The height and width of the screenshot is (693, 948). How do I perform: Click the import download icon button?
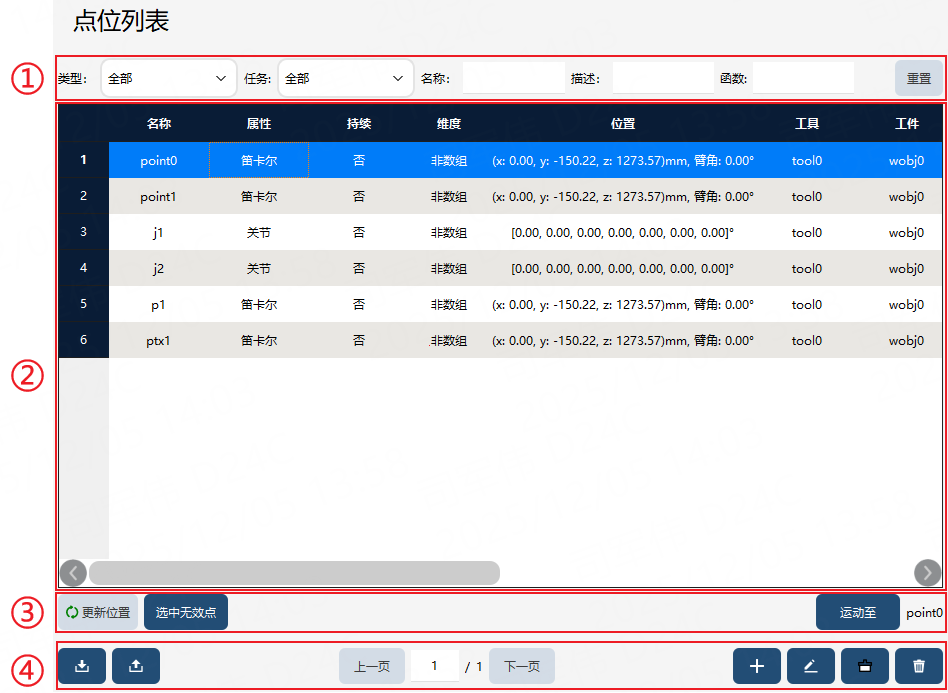pyautogui.click(x=82, y=666)
